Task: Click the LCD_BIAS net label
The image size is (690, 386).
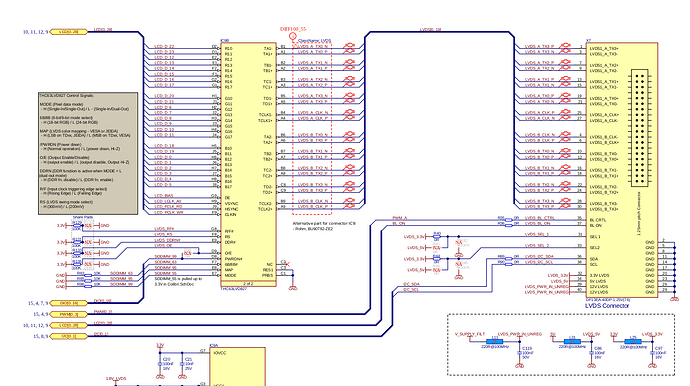Action: [x=163, y=195]
